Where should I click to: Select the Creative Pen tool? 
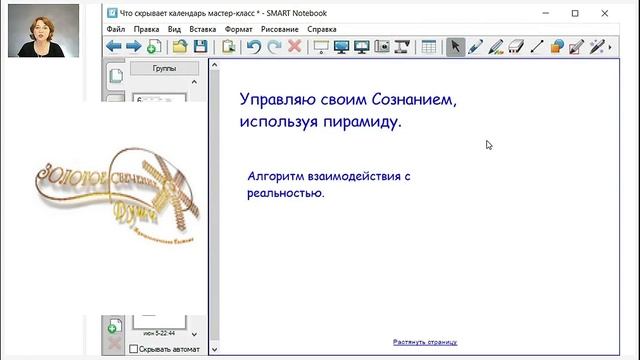(496, 47)
